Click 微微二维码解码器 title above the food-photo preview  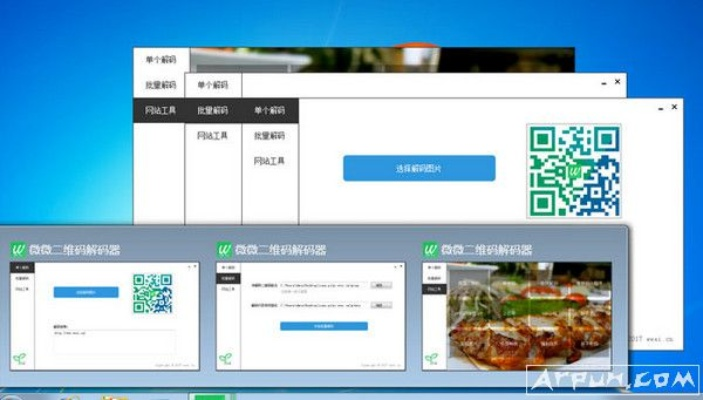486,250
